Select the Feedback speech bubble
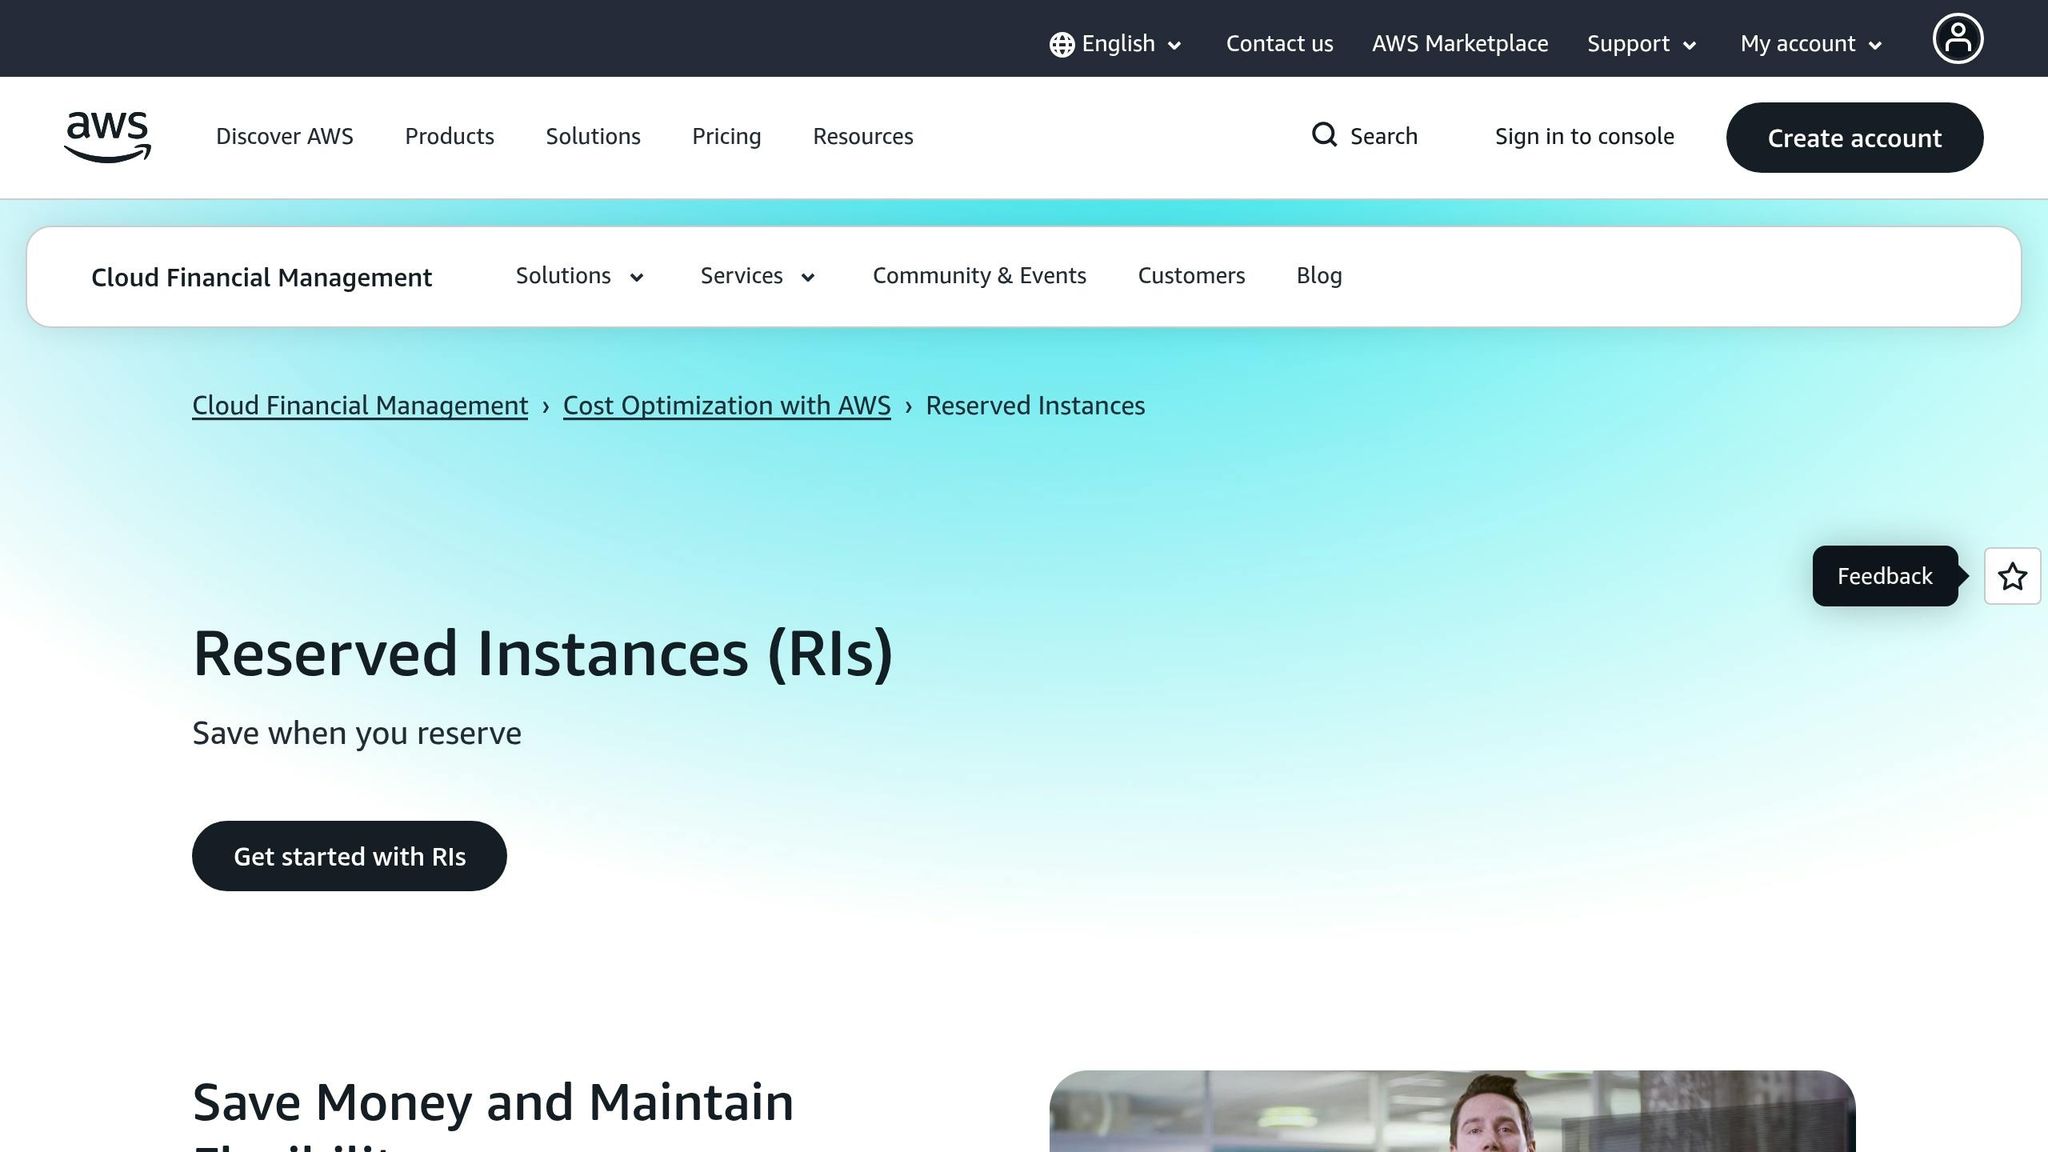 (1884, 576)
